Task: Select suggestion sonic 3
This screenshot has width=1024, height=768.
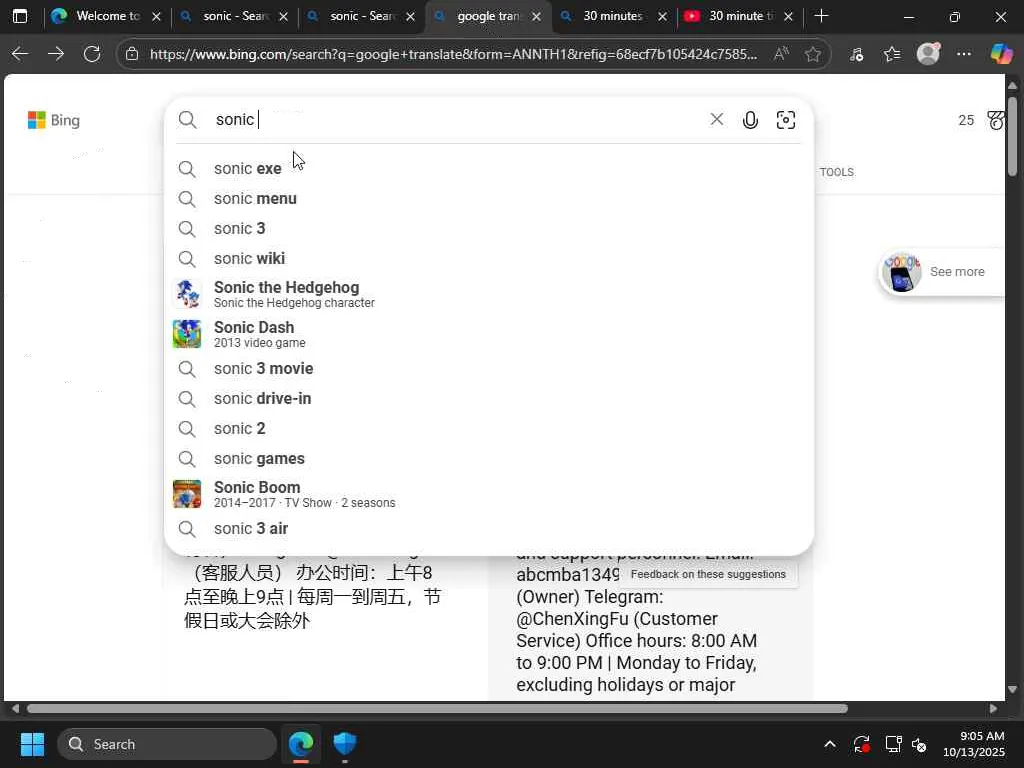Action: [488, 229]
